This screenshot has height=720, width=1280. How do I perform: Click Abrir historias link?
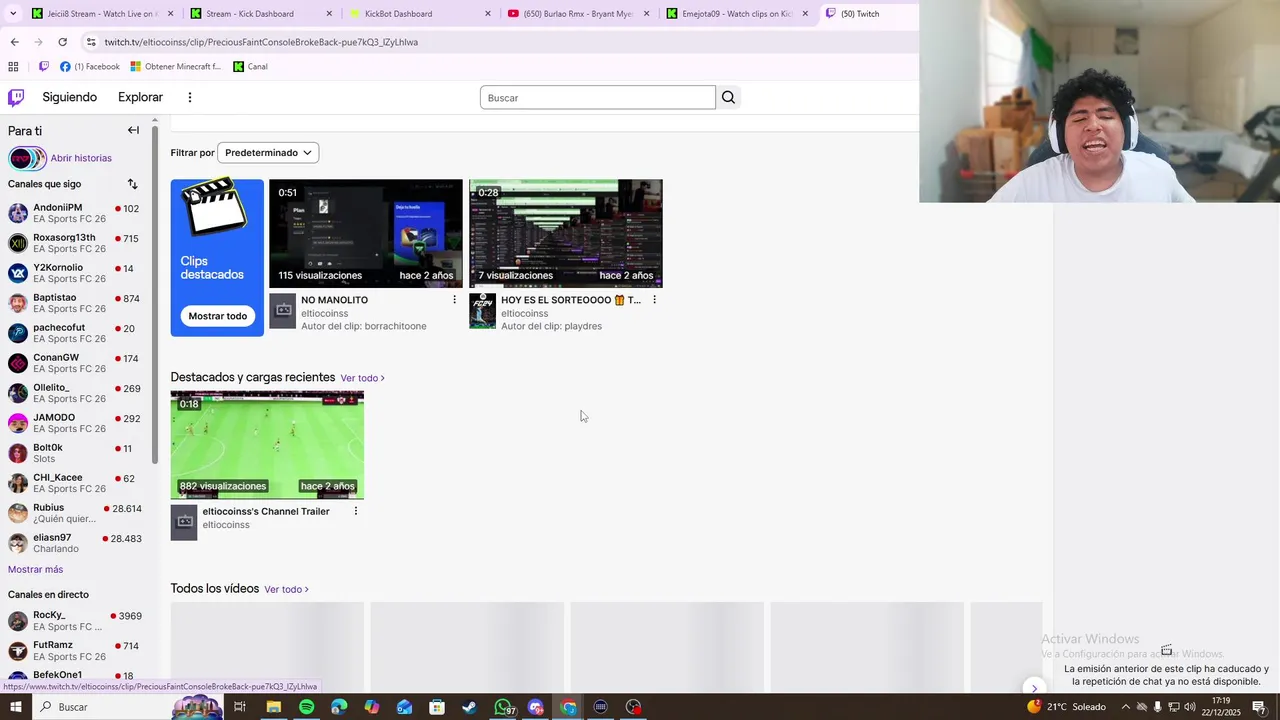(x=81, y=158)
